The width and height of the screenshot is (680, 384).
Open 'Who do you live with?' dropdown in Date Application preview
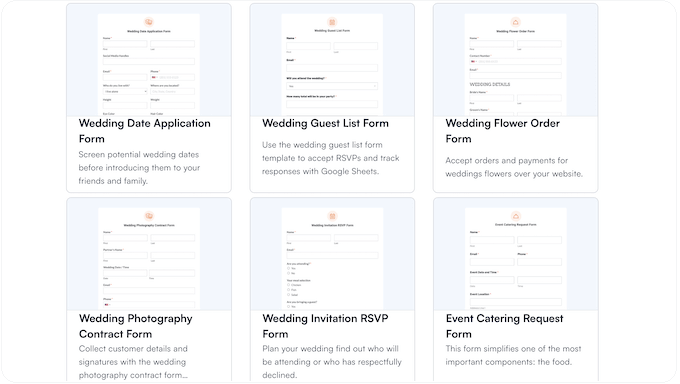[125, 92]
